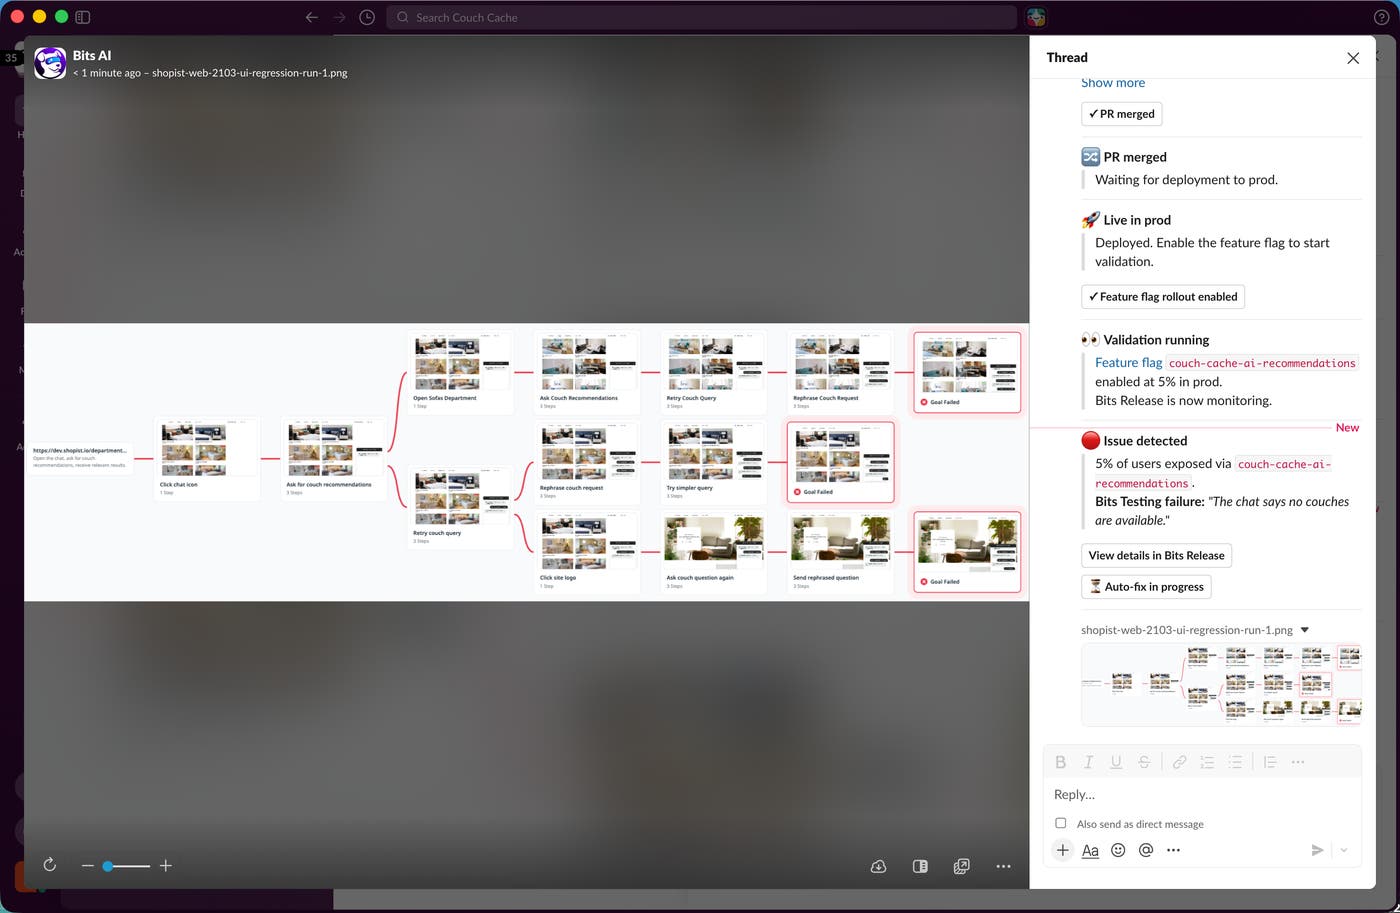Screen dimensions: 1400x913
Task: Zoom in with the plus icon
Action: 166,866
